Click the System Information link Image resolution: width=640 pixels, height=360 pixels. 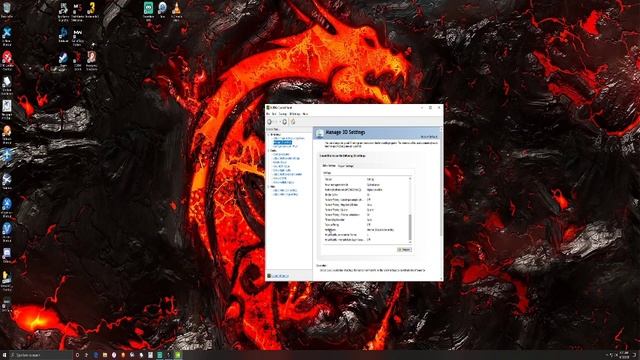click(280, 276)
